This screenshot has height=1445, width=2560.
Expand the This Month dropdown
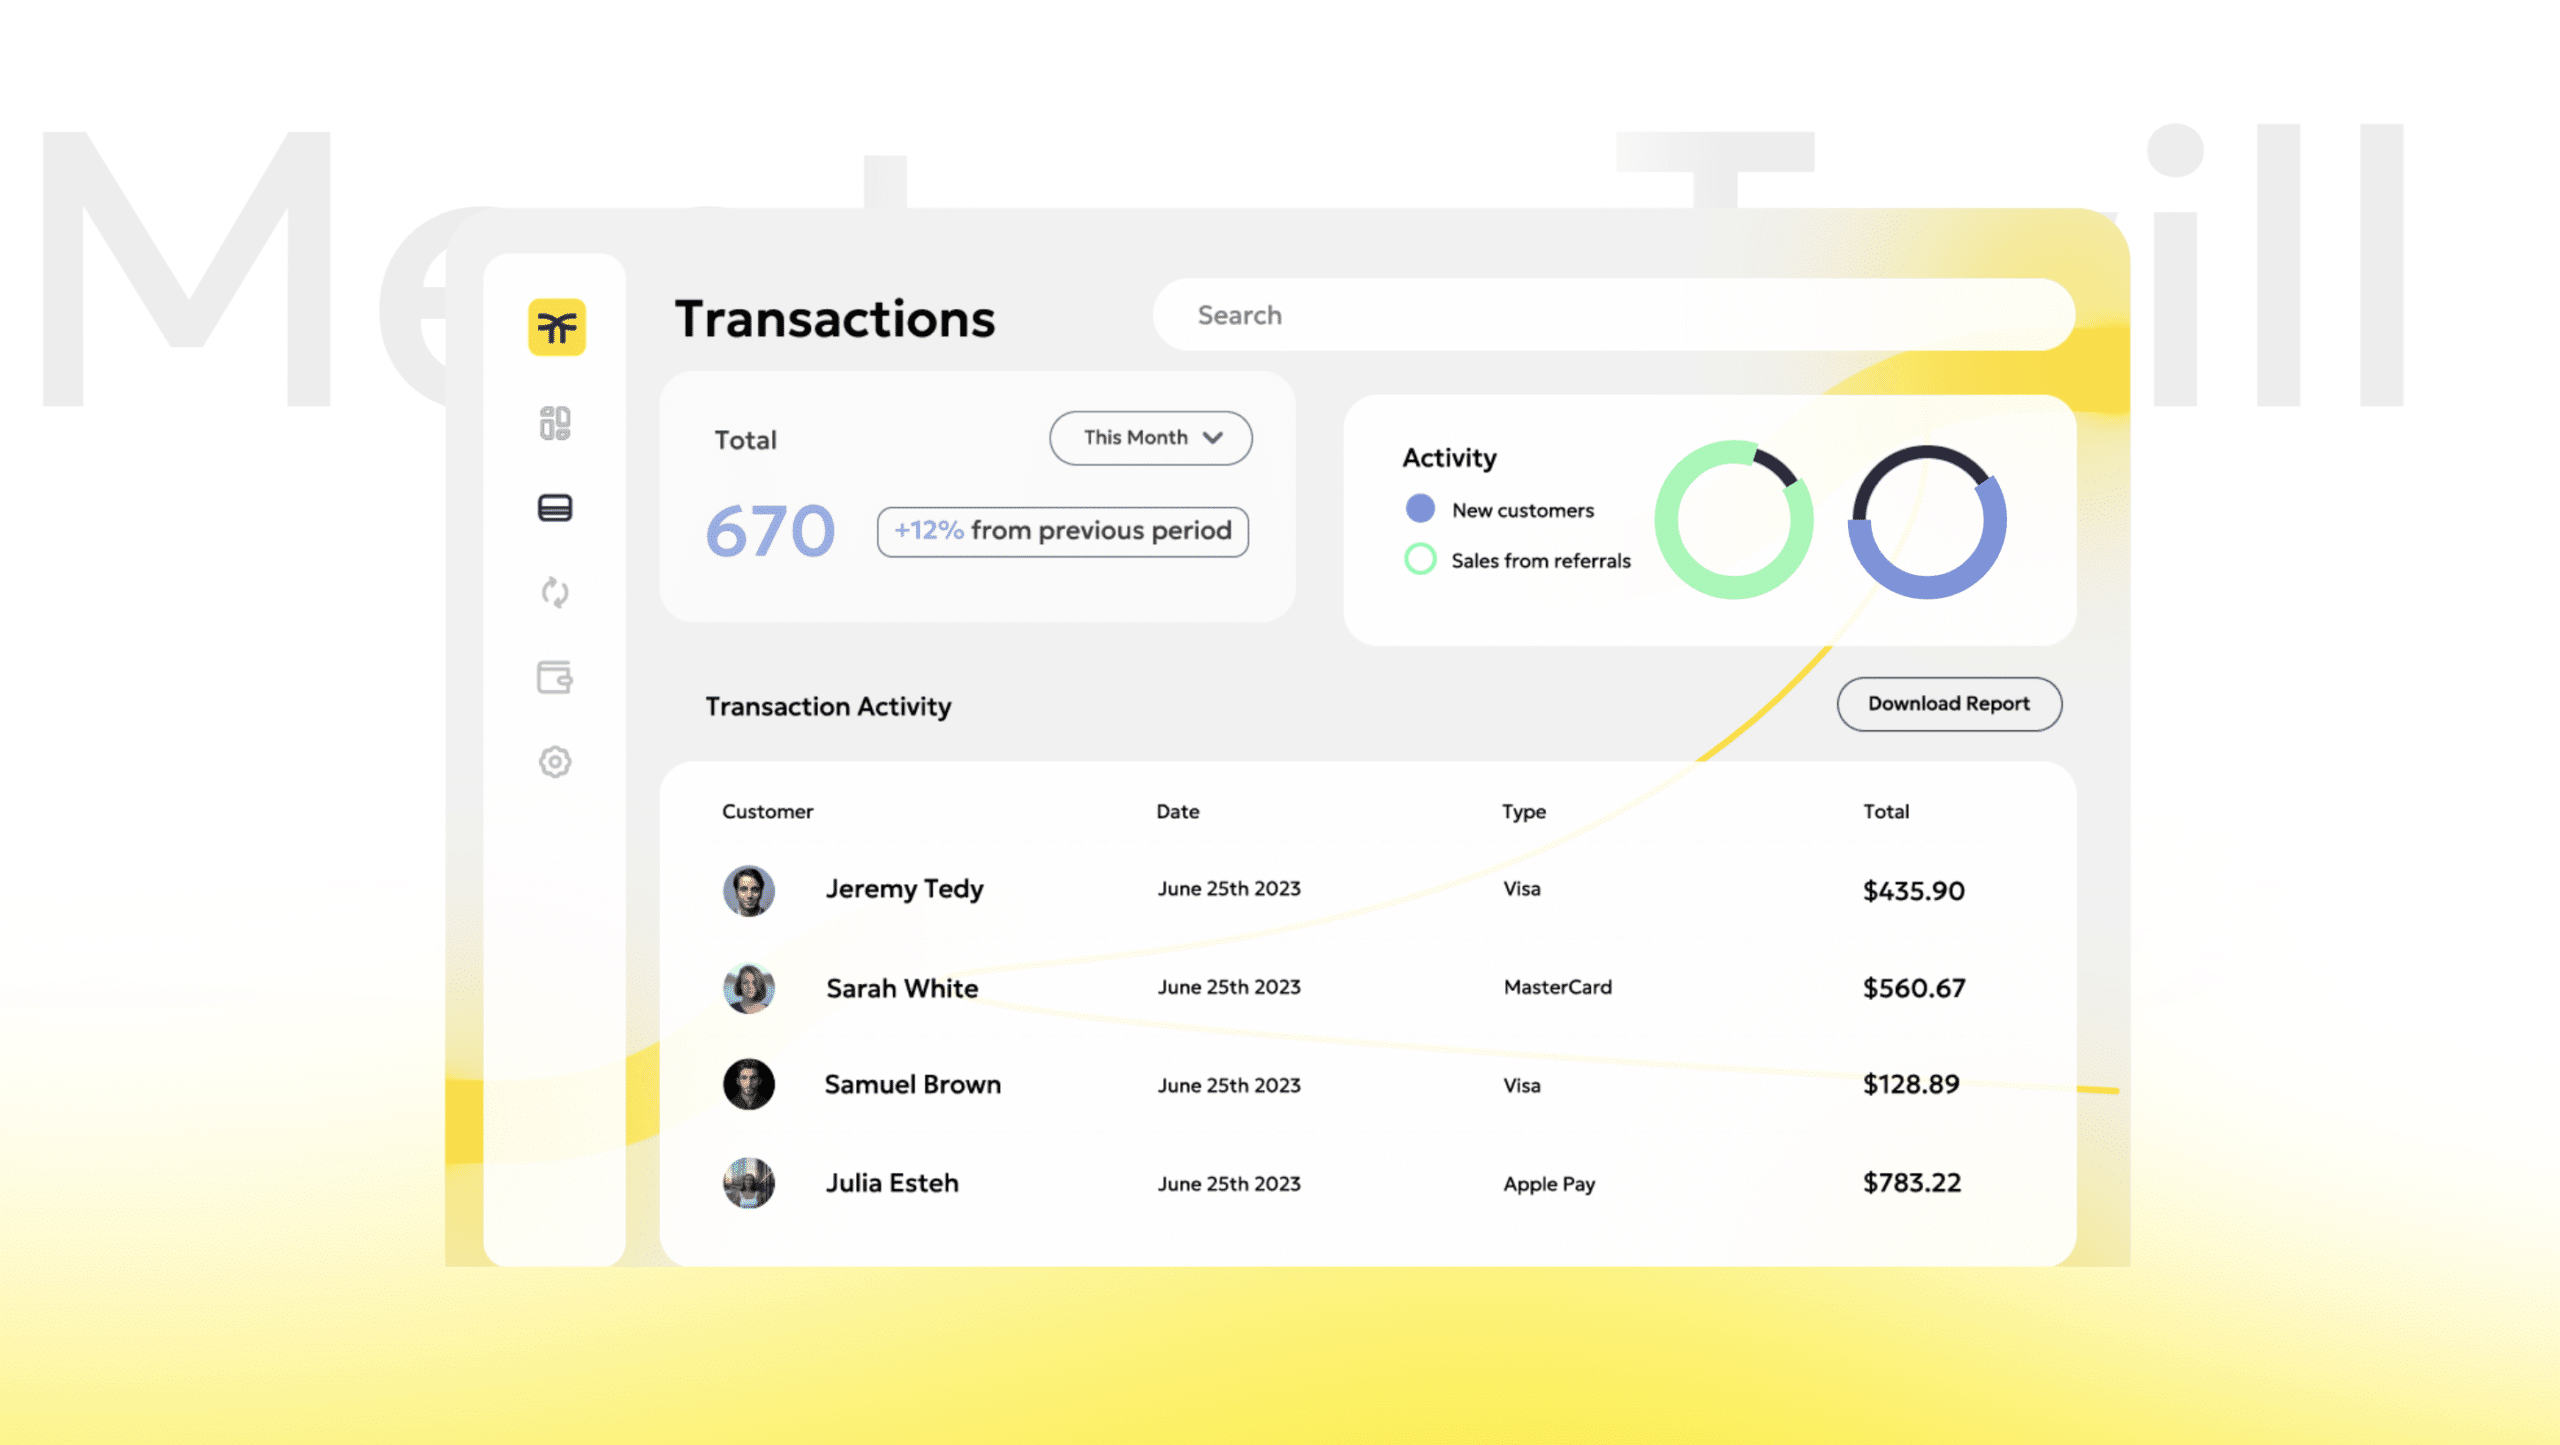click(x=1149, y=438)
